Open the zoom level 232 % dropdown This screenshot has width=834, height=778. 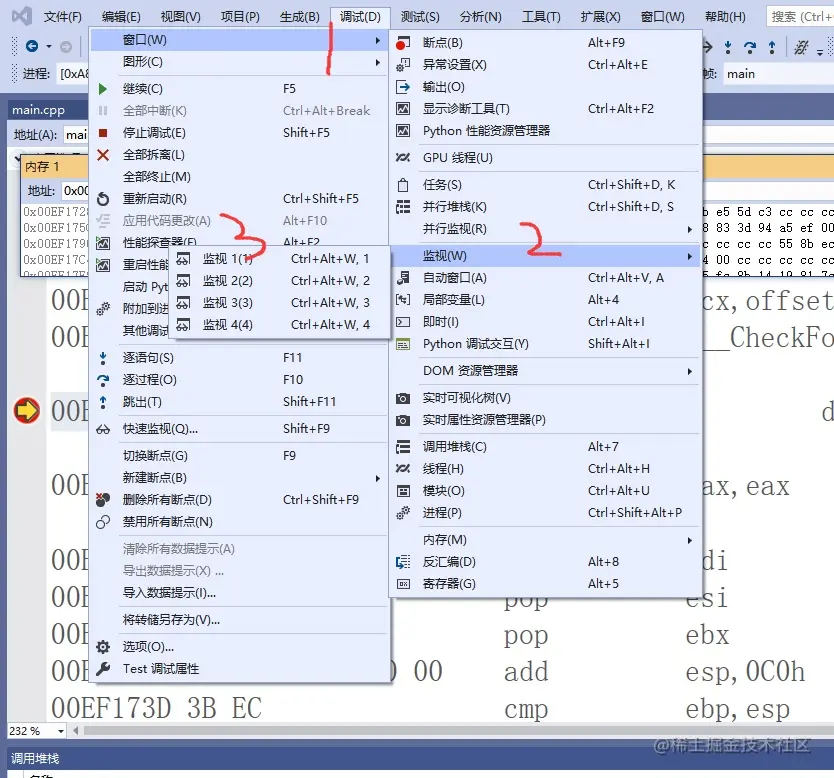point(61,731)
